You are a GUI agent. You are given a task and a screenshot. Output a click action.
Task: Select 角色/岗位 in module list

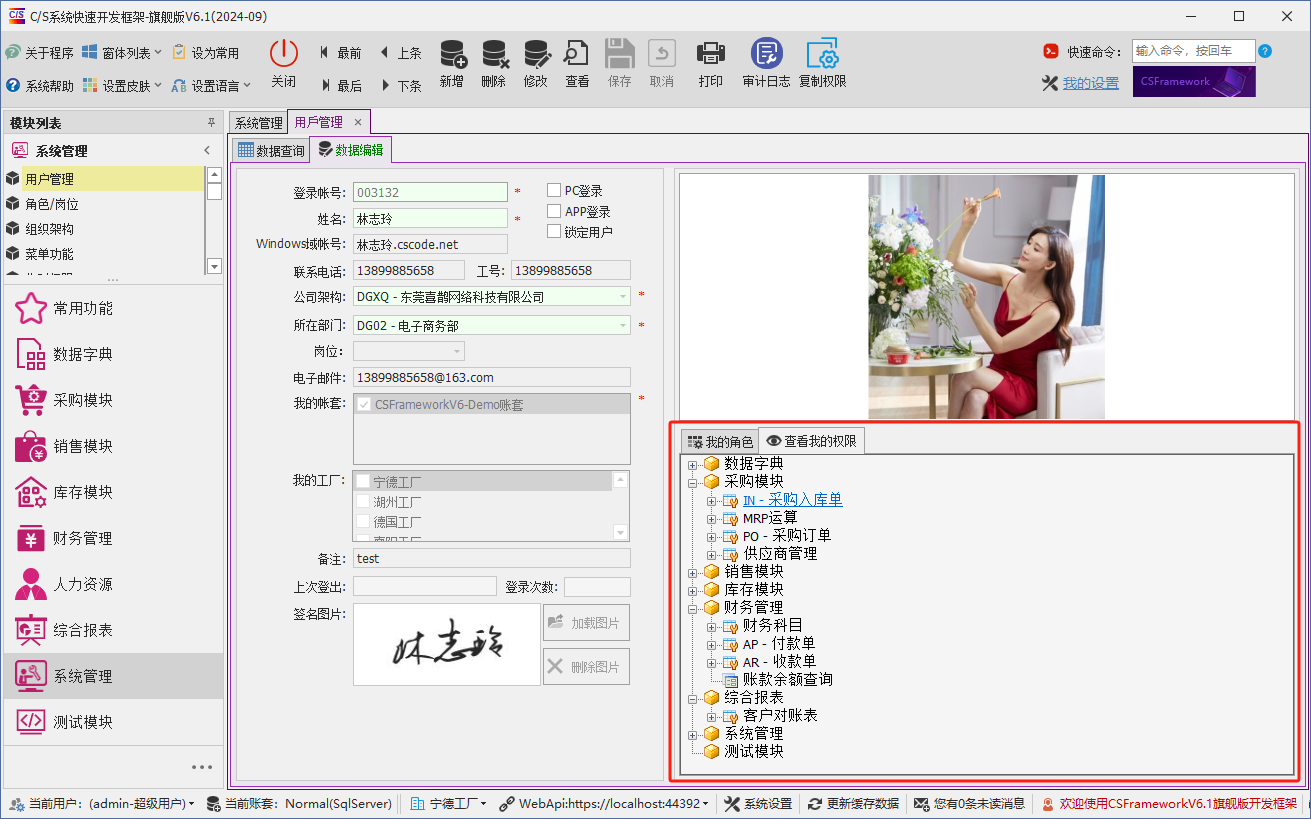pos(52,204)
